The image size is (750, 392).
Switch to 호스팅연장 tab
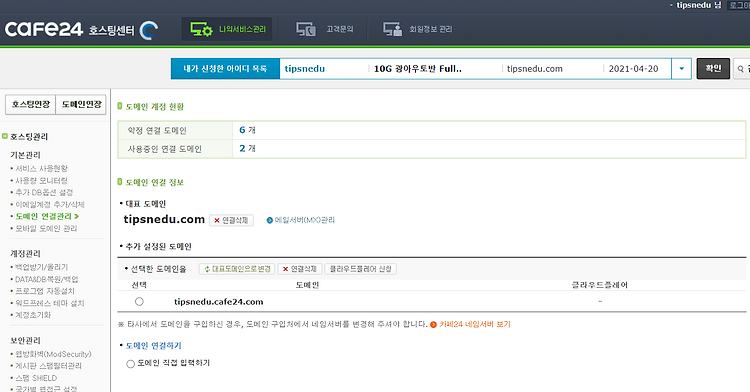click(x=31, y=104)
